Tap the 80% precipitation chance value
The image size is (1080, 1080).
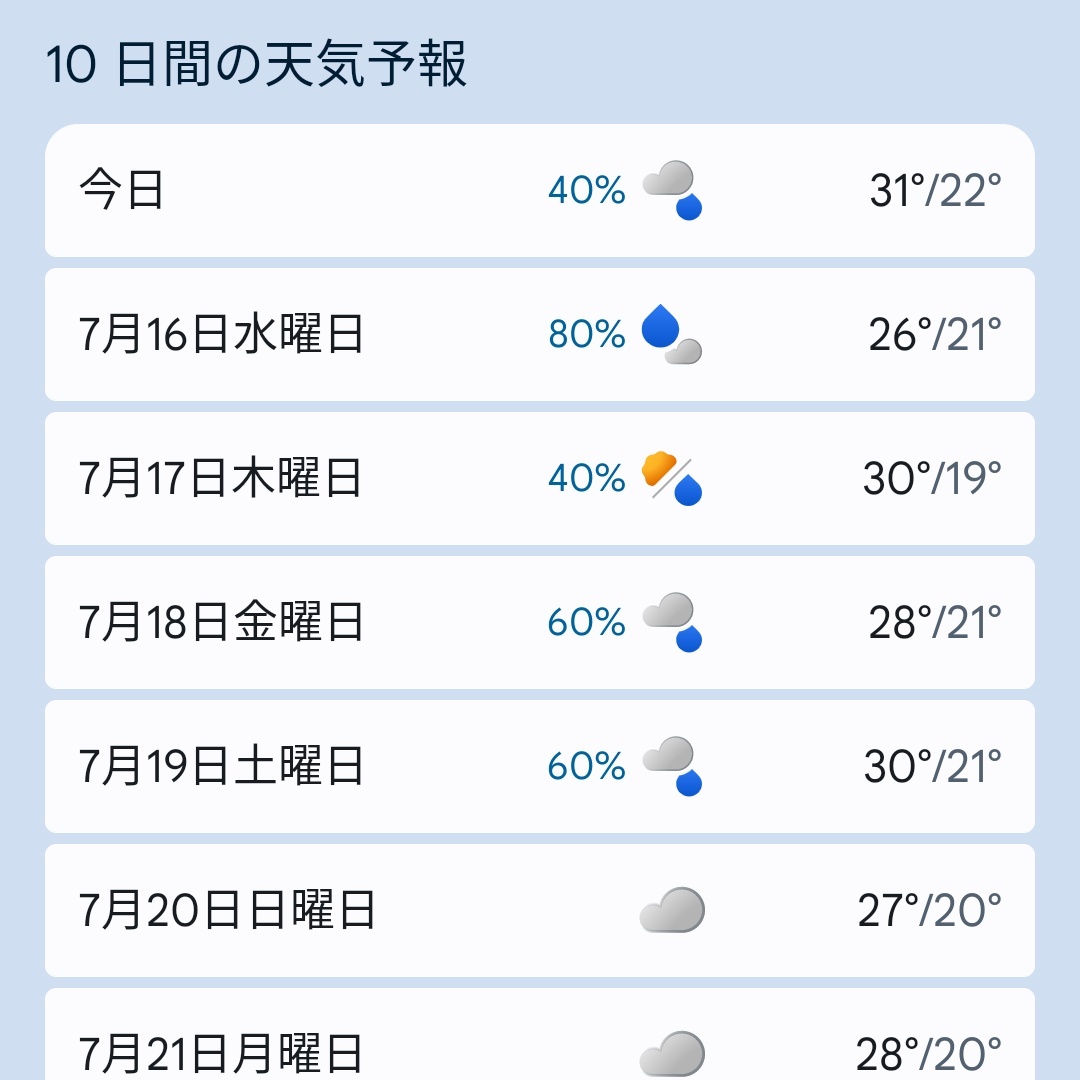(587, 334)
